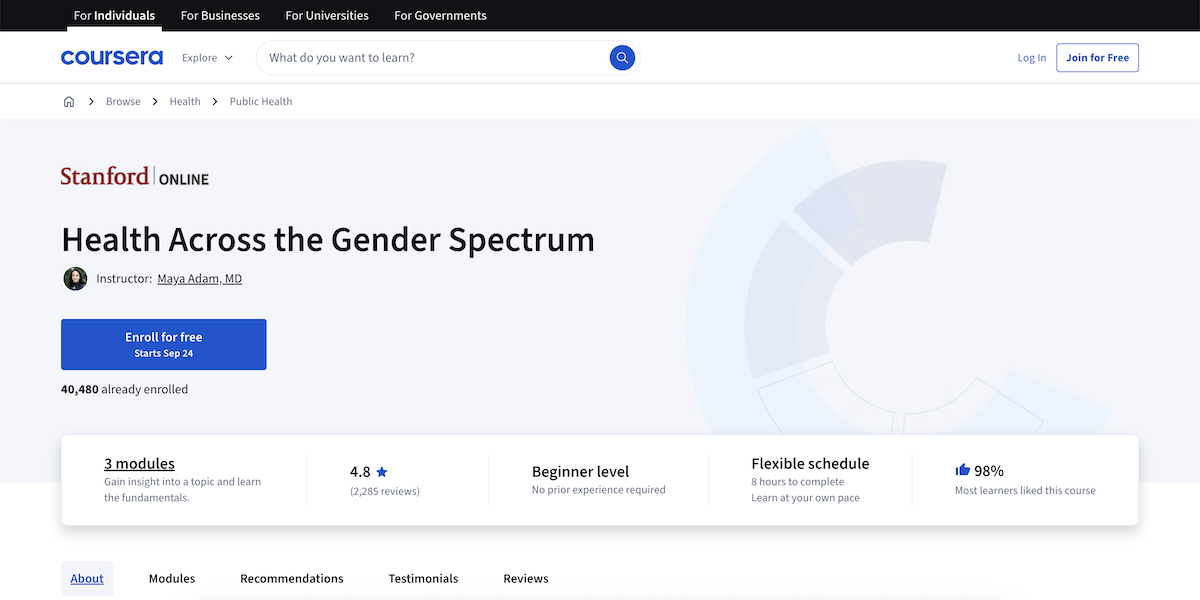Select the For Individuals tab
1200x600 pixels.
(114, 16)
